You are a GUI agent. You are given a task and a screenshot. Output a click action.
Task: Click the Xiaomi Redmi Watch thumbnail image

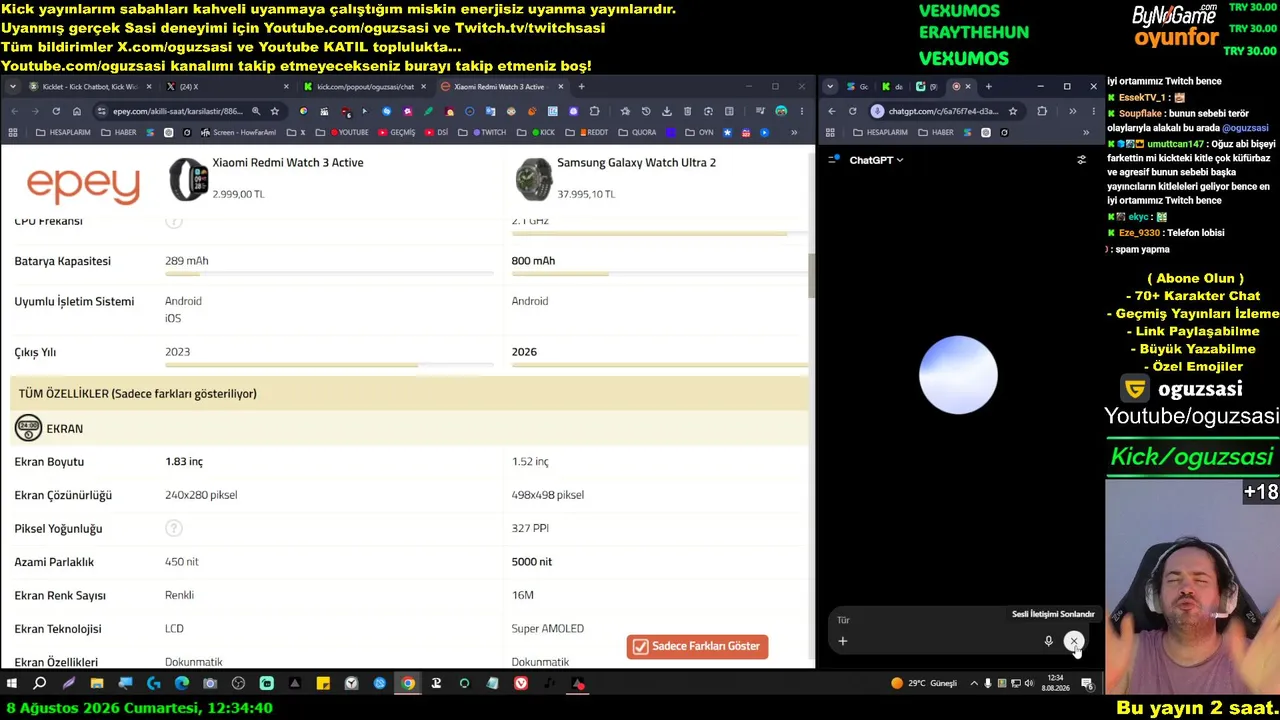[x=188, y=180]
